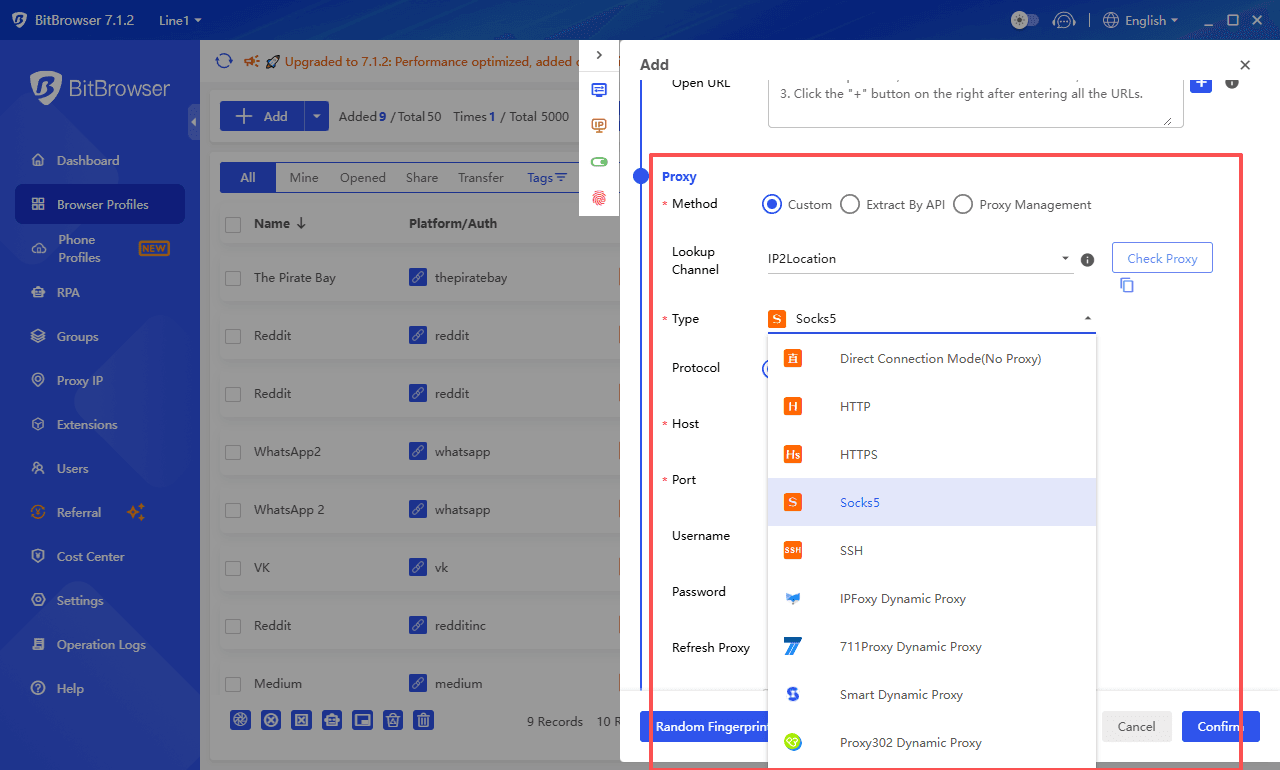The width and height of the screenshot is (1280, 770).
Task: Collapse the Type dropdown showing Socks5
Action: click(x=931, y=319)
